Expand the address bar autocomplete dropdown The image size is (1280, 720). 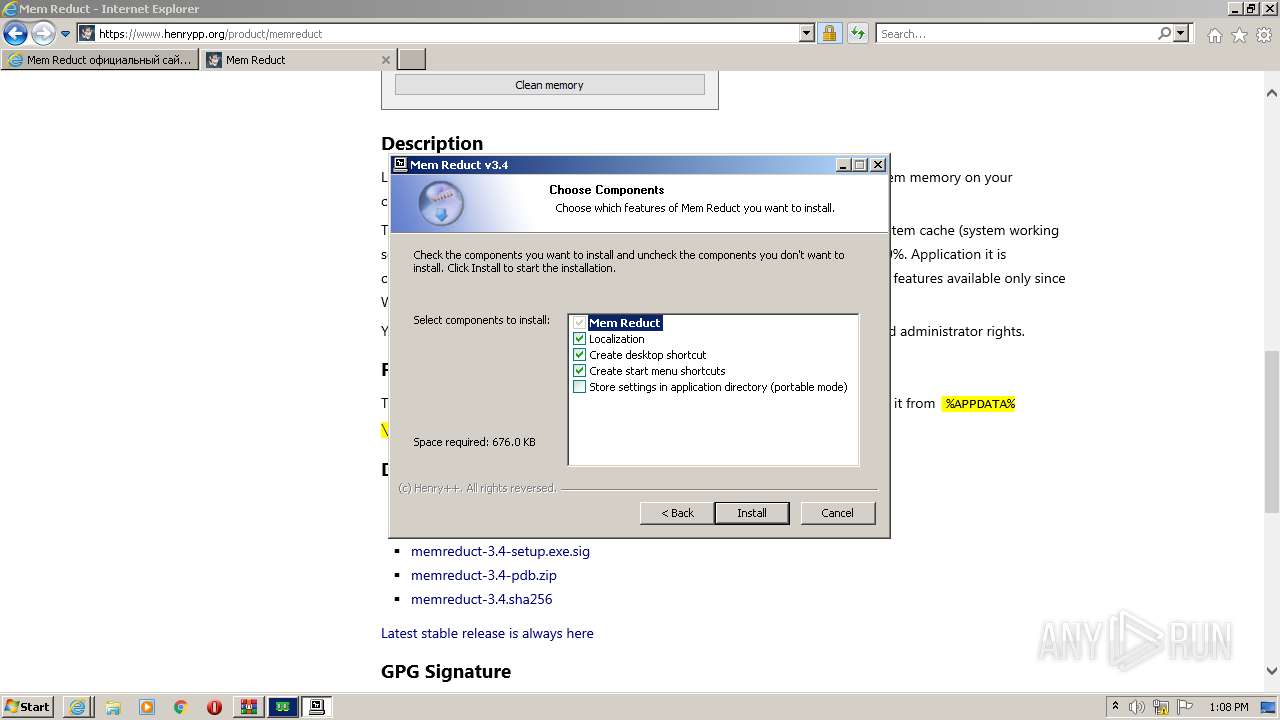coord(807,34)
